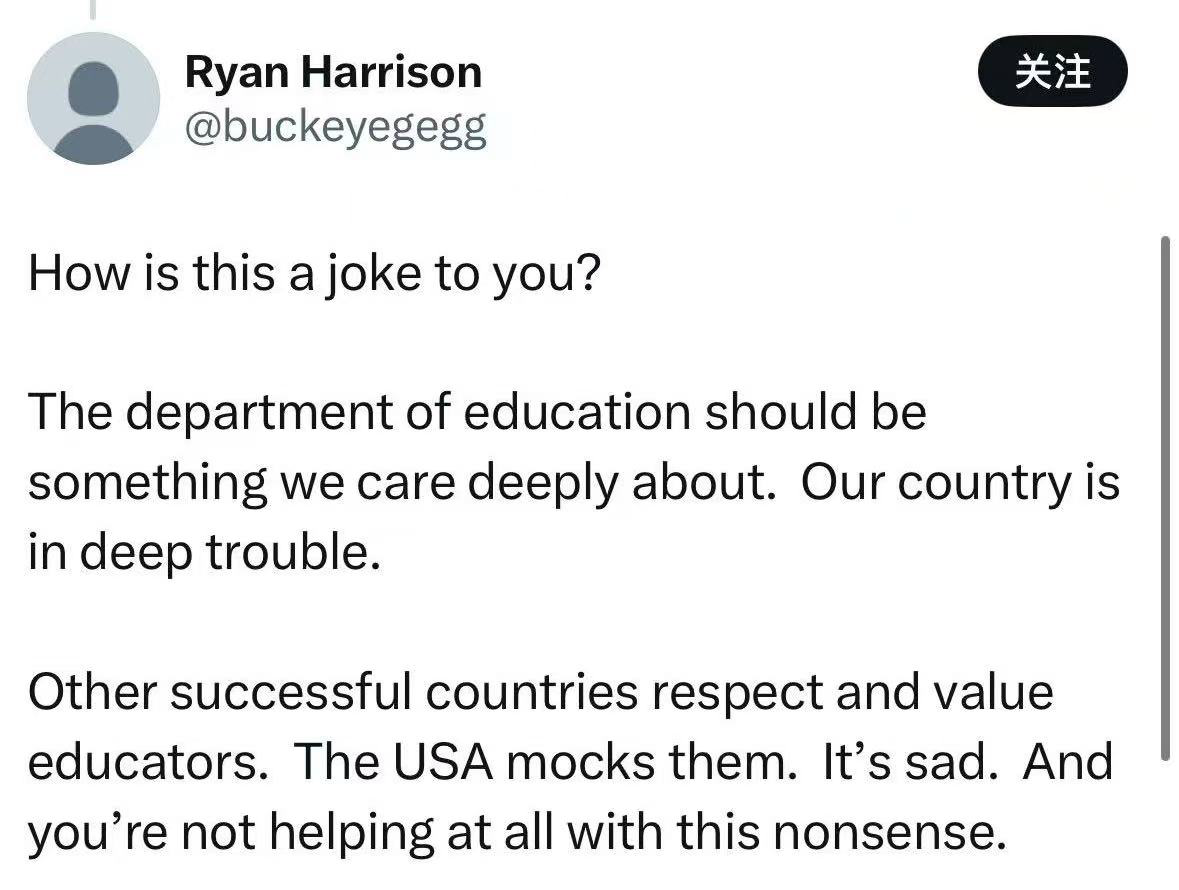Open Ryan Harrison's profile via display name
The image size is (1179, 890).
coord(333,72)
